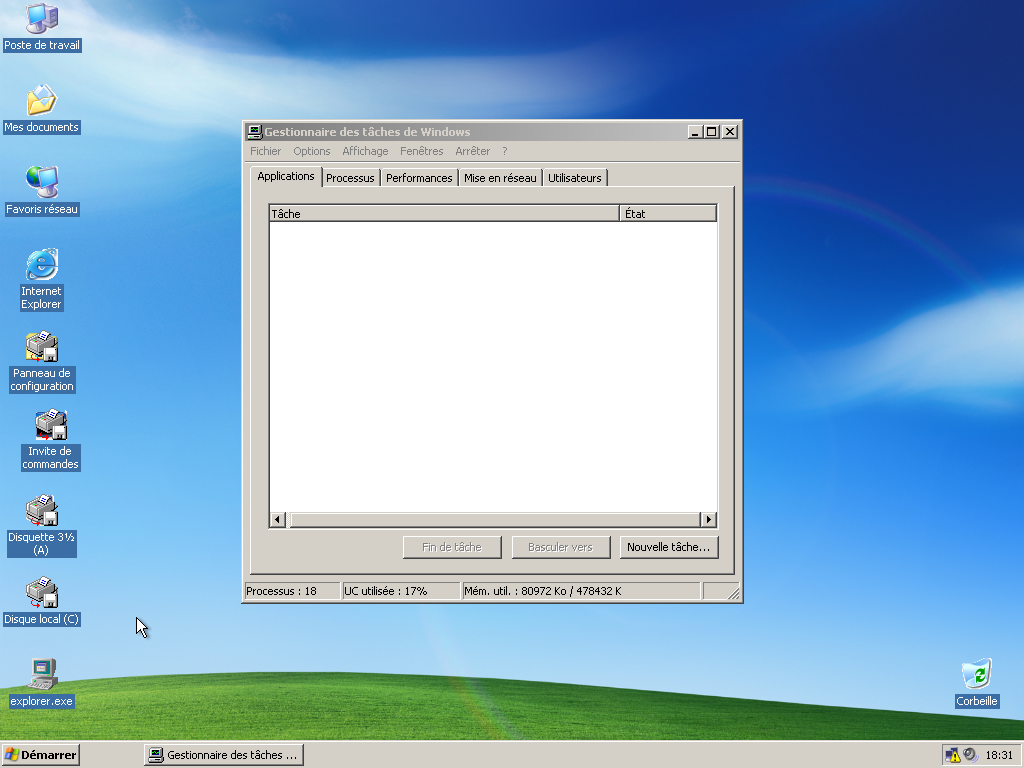This screenshot has width=1024, height=768.
Task: Switch to the Processus tab
Action: coord(350,178)
